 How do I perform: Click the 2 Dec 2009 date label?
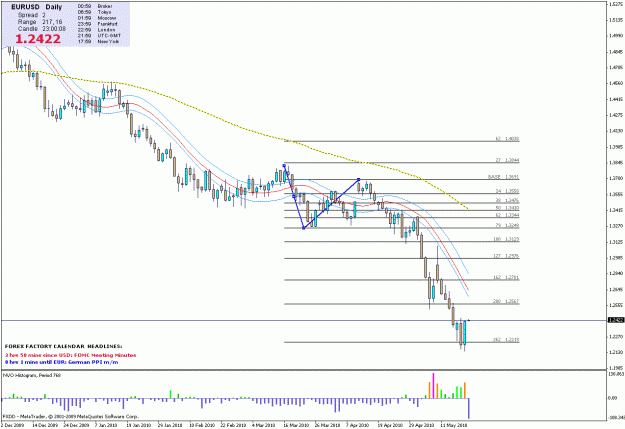pos(14,425)
